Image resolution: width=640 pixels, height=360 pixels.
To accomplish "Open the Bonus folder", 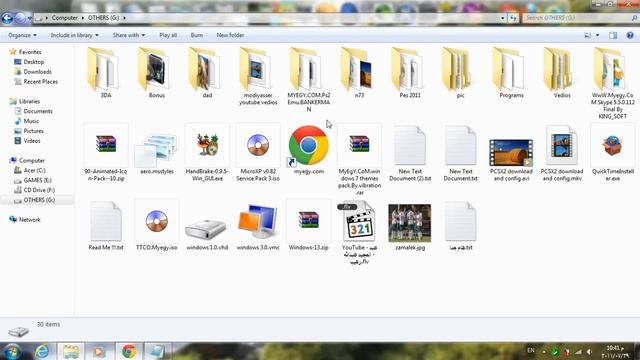I will tap(156, 73).
